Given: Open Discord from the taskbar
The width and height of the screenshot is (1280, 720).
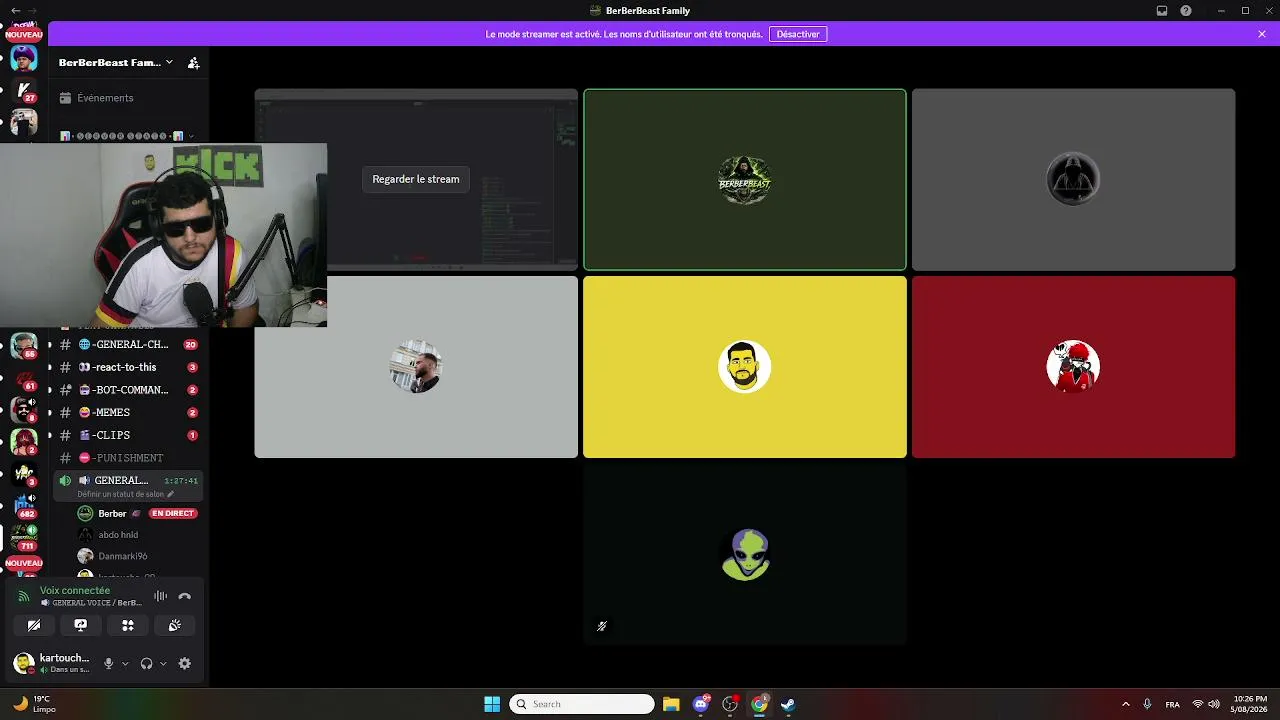Looking at the screenshot, I should (x=701, y=704).
